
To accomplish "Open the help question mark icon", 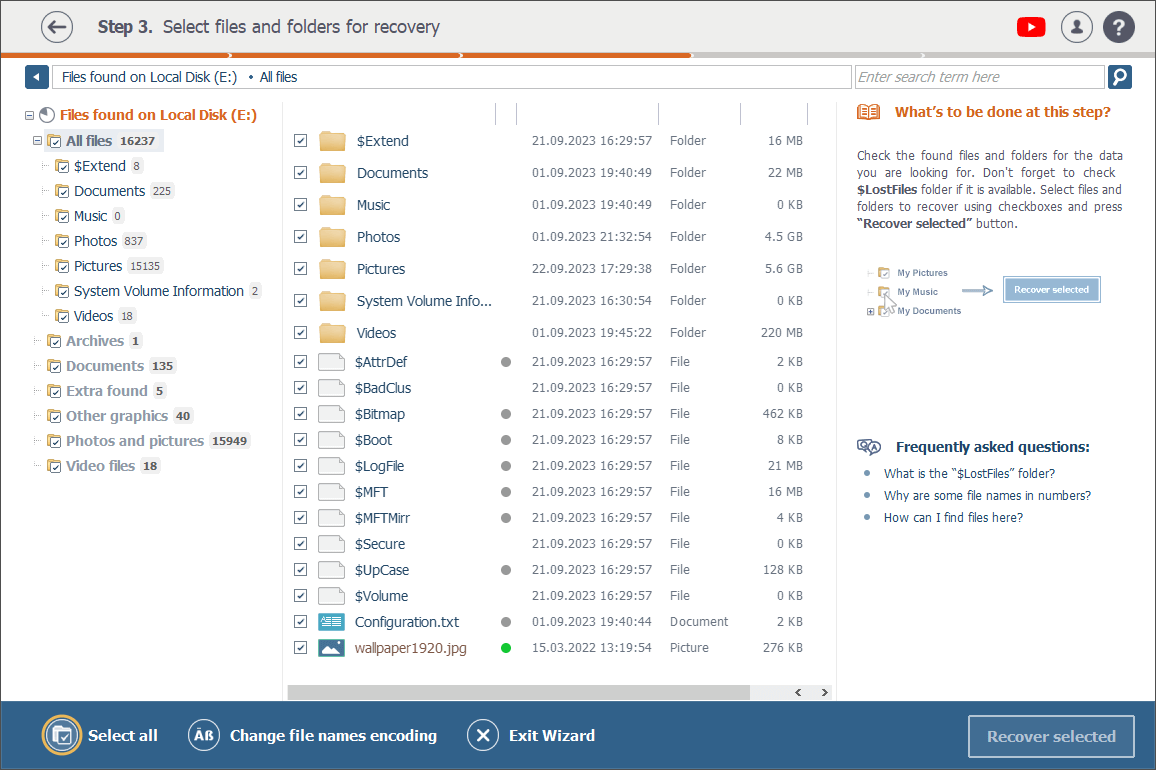I will pos(1119,27).
